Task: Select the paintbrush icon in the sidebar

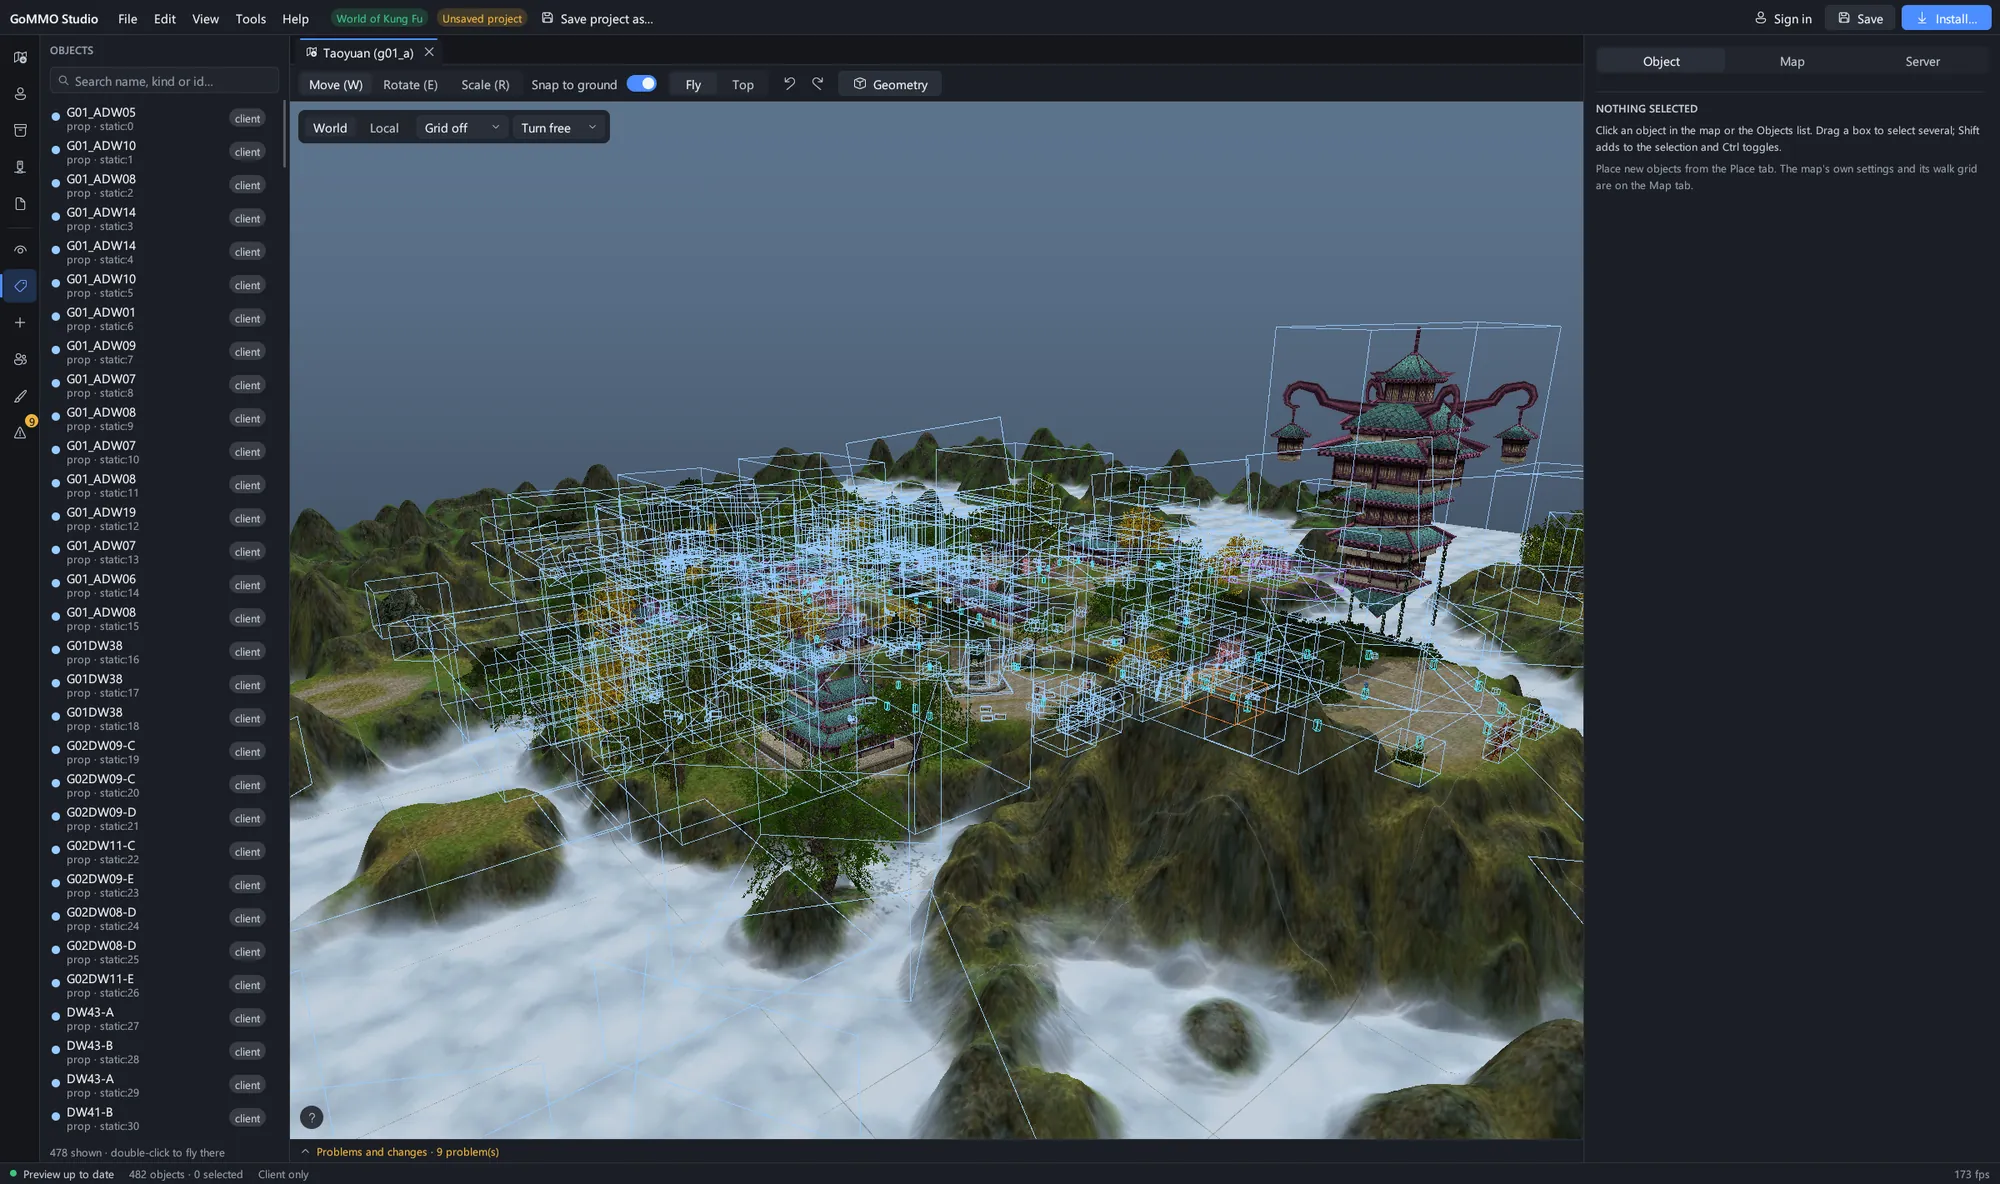Action: 20,396
